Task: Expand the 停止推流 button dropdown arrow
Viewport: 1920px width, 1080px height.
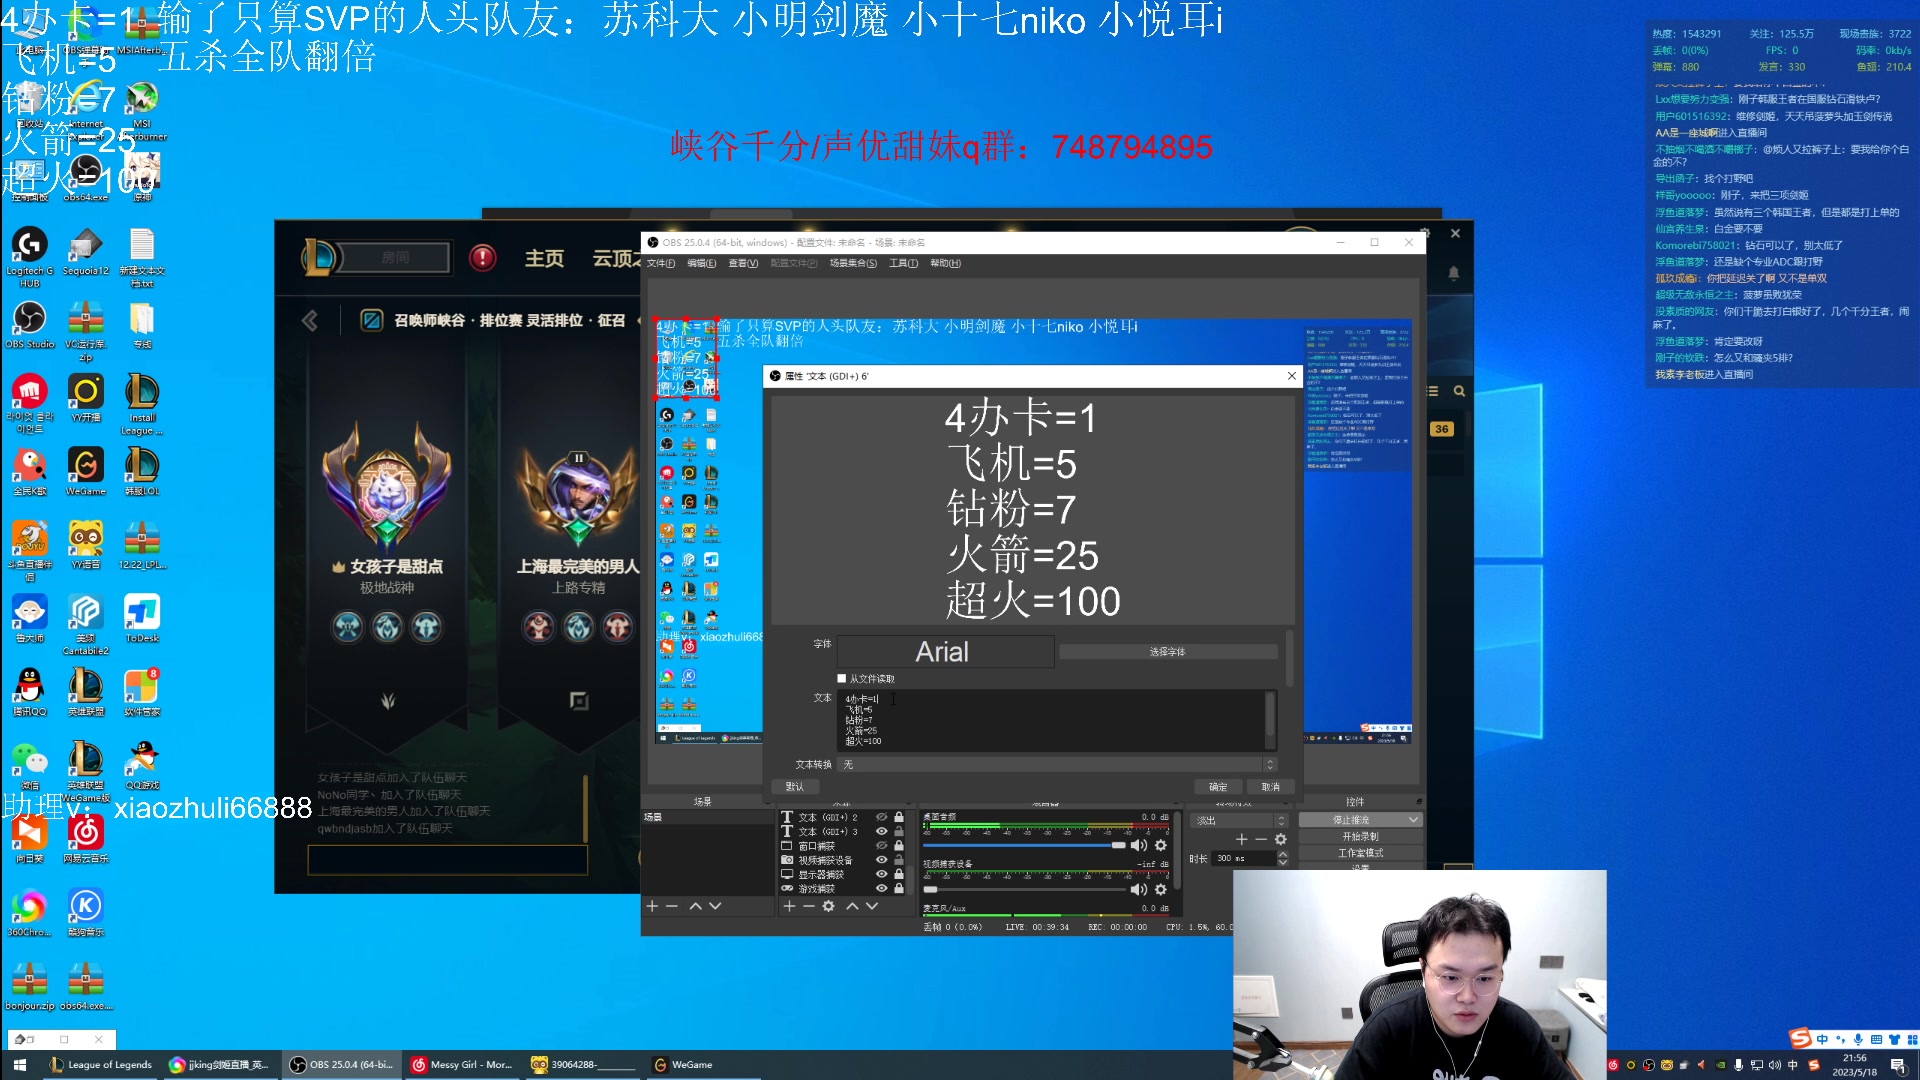Action: click(1413, 820)
